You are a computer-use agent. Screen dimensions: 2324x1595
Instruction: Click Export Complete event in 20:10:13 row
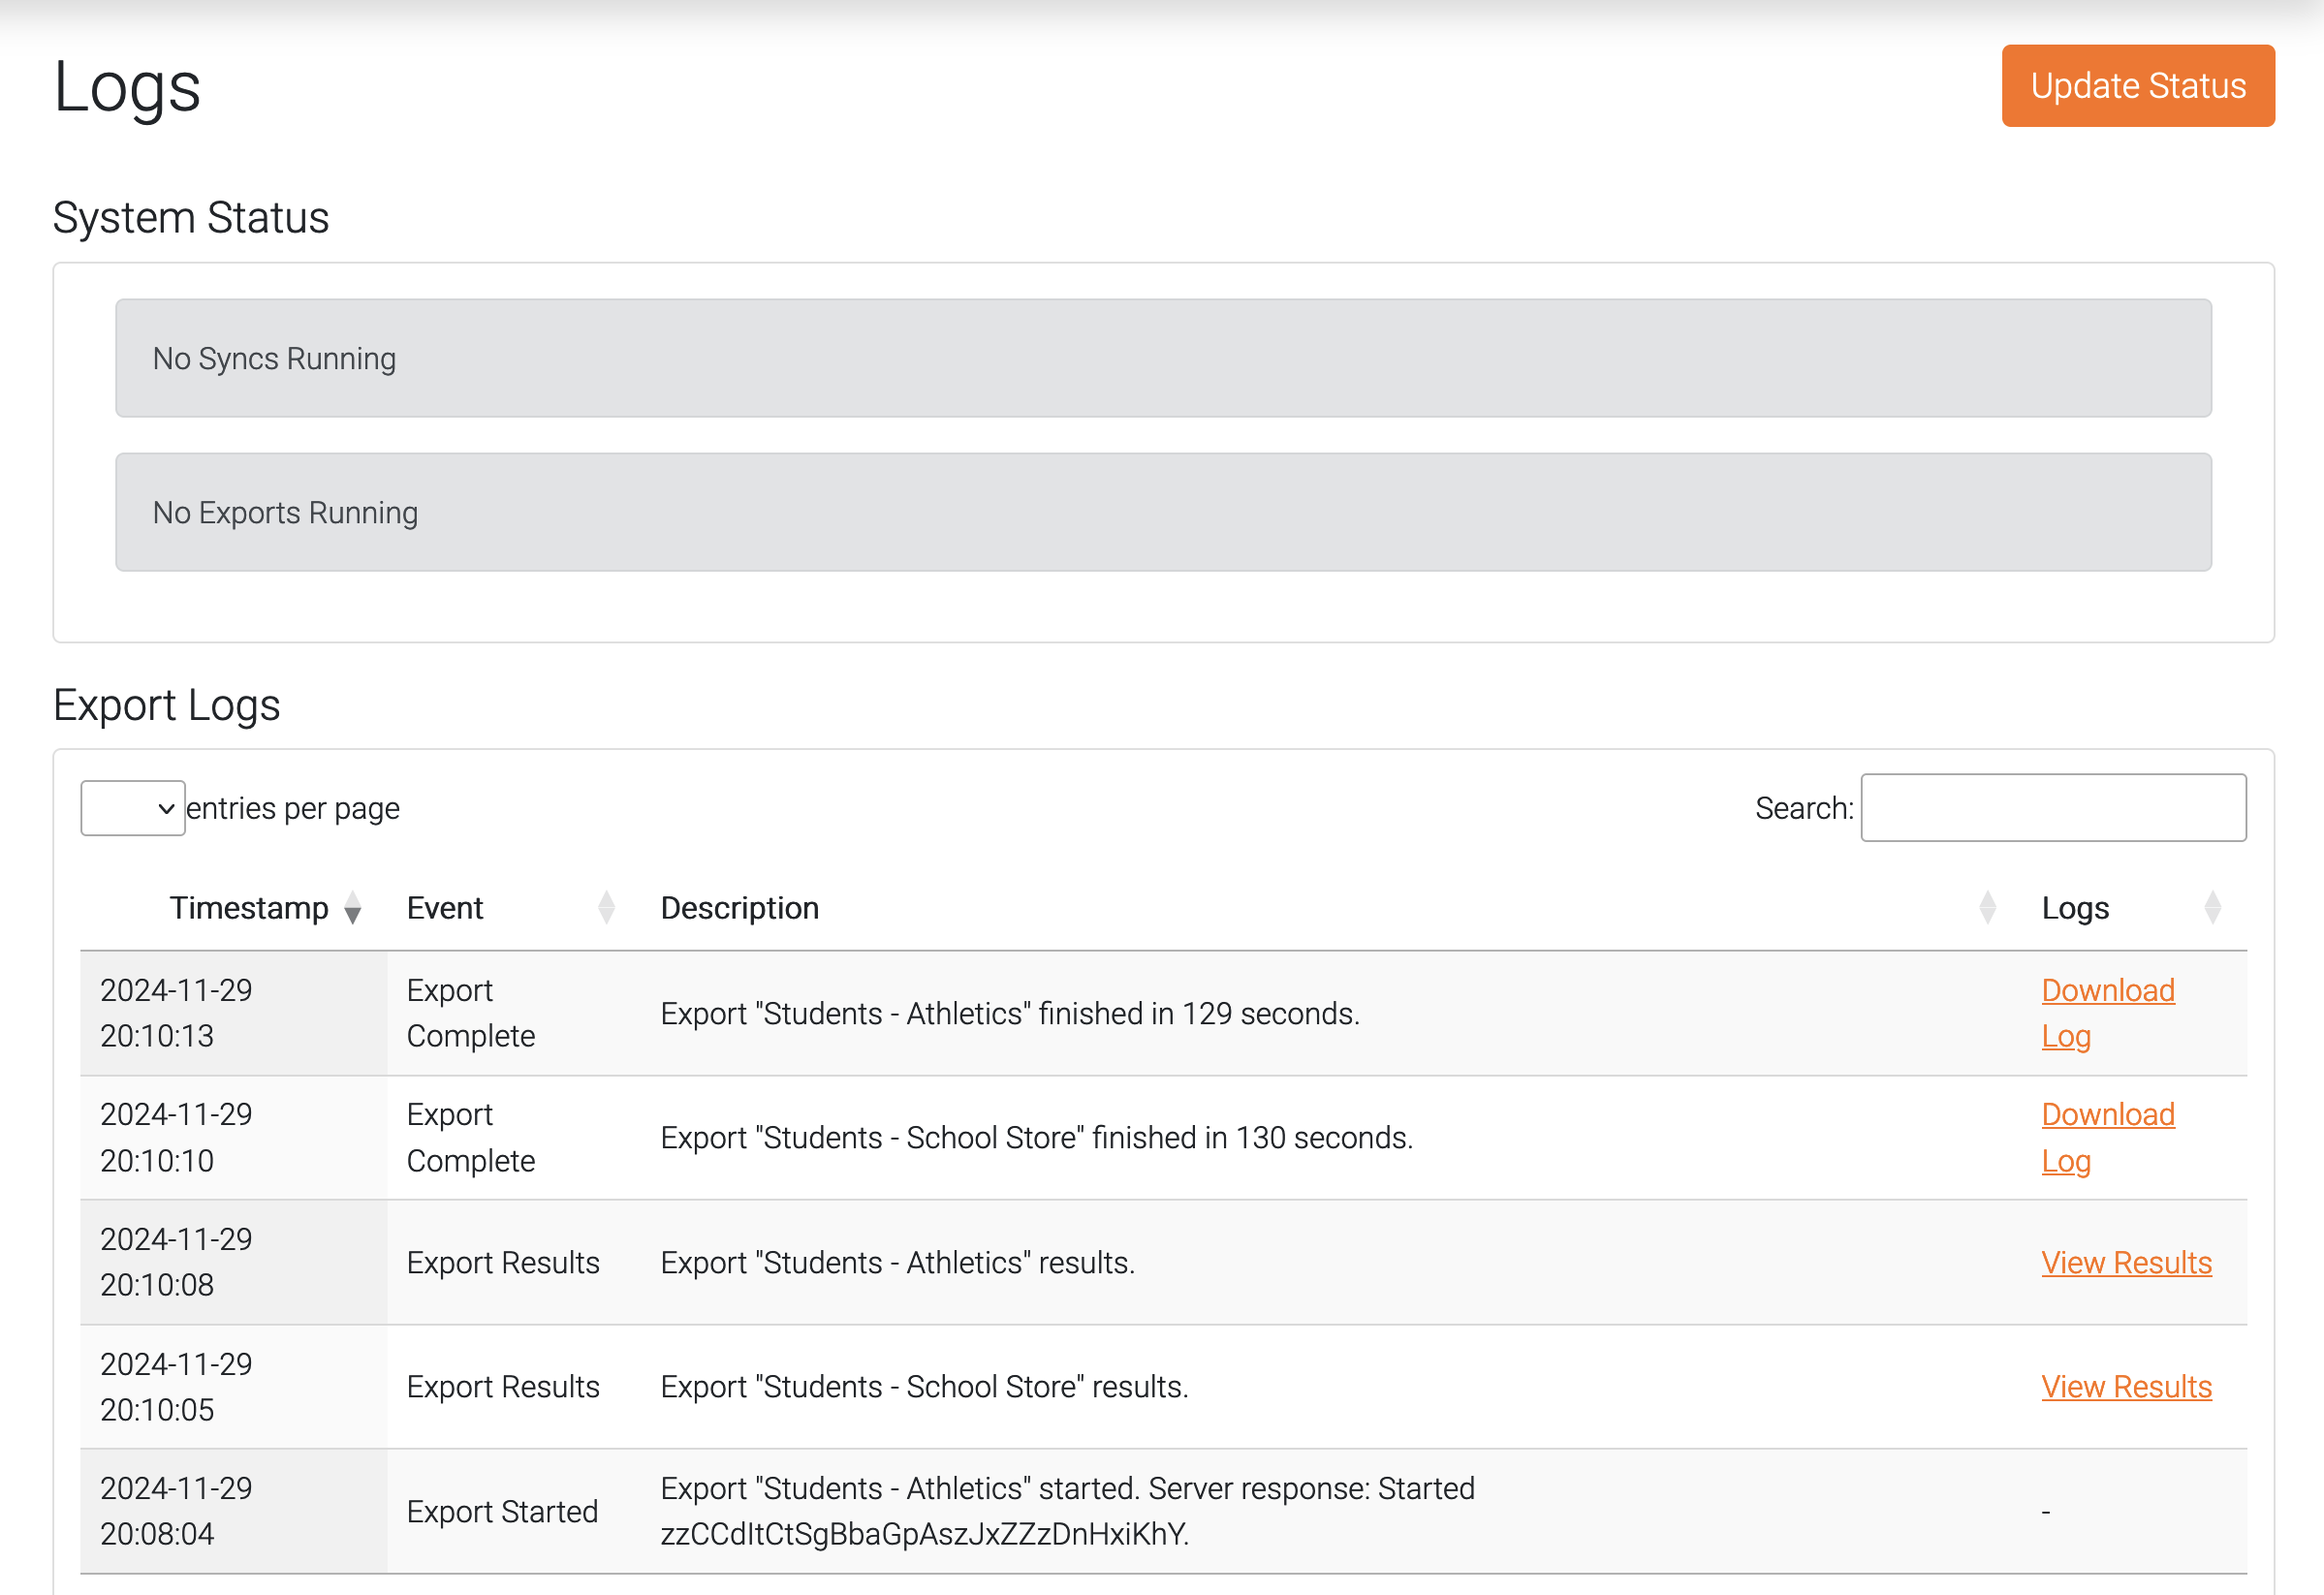(471, 1013)
